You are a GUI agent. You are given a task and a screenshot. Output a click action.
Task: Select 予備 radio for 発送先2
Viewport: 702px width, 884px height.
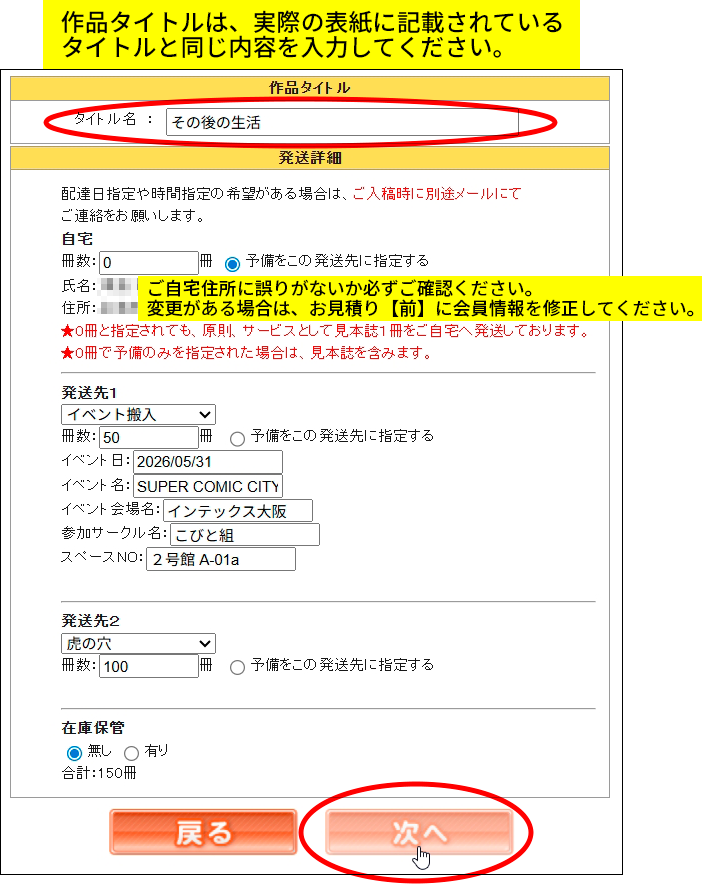click(x=237, y=667)
